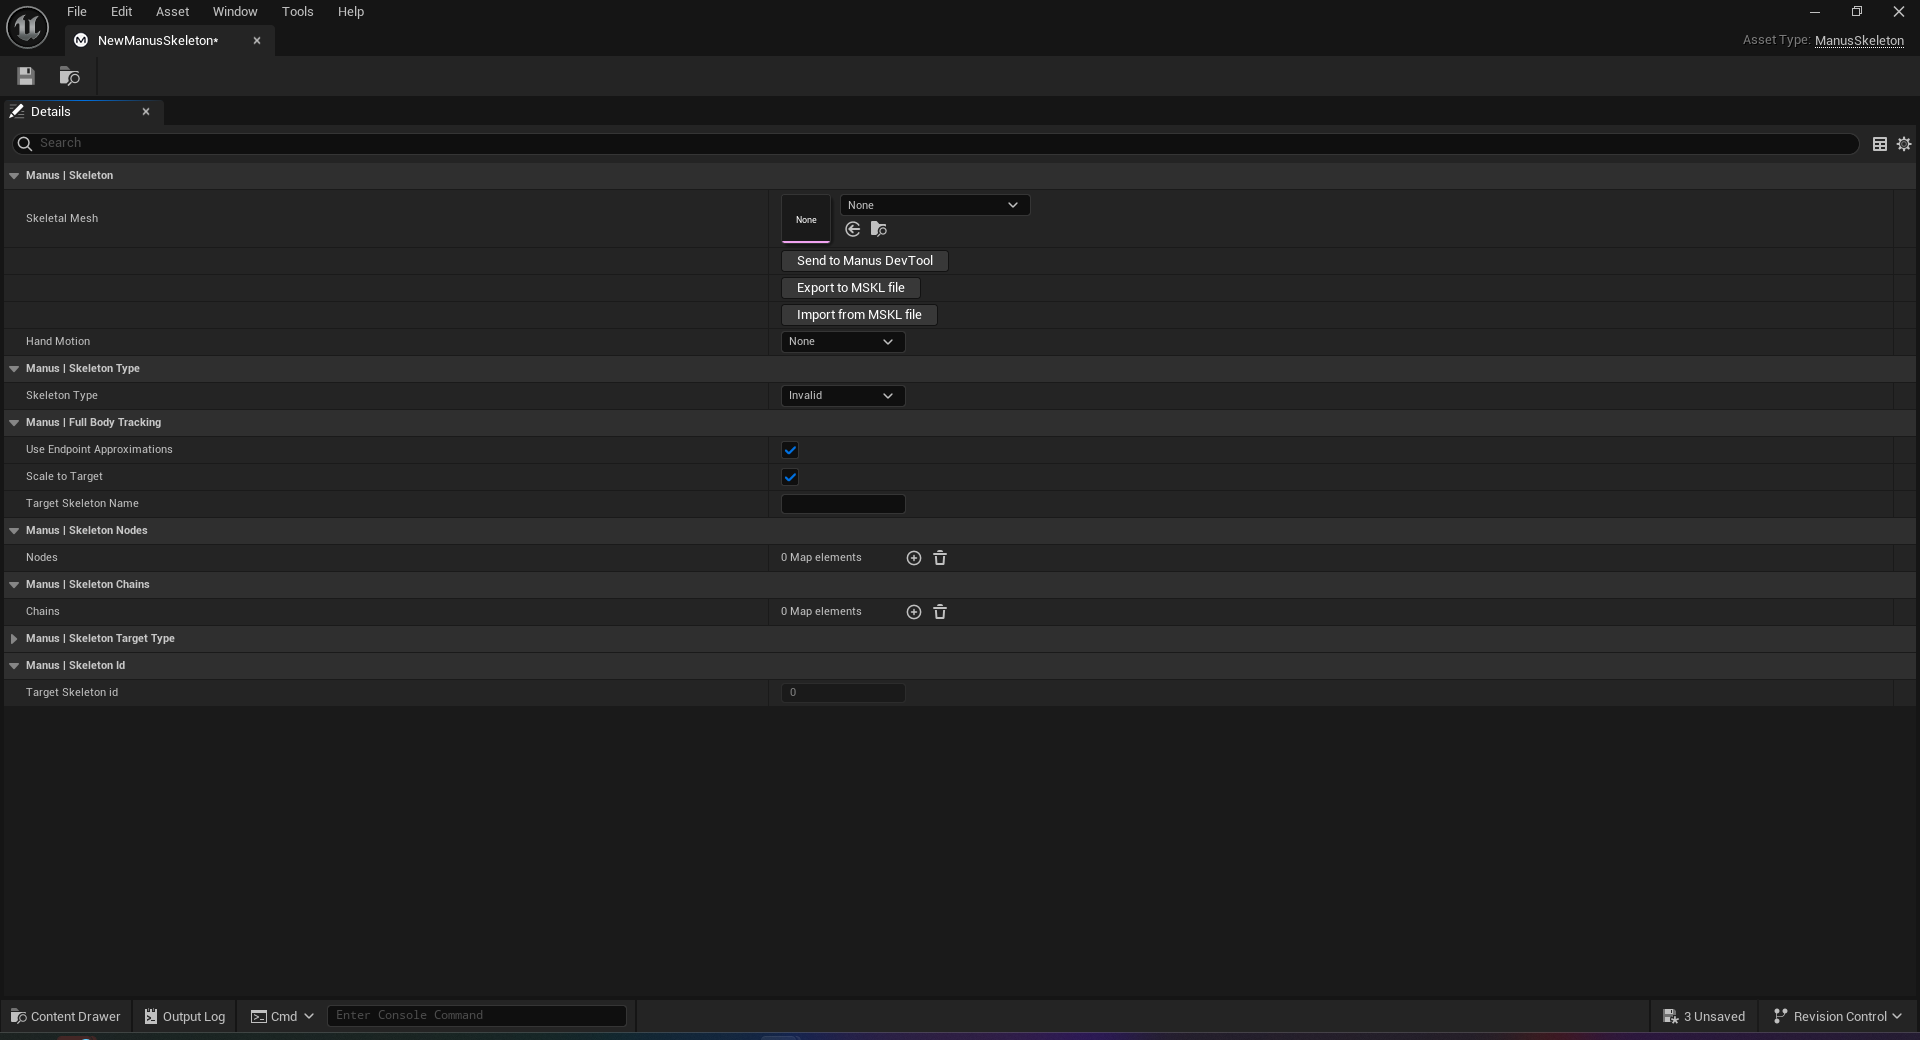Remove all elements from Chains map
Viewport: 1920px width, 1040px height.
pos(940,612)
